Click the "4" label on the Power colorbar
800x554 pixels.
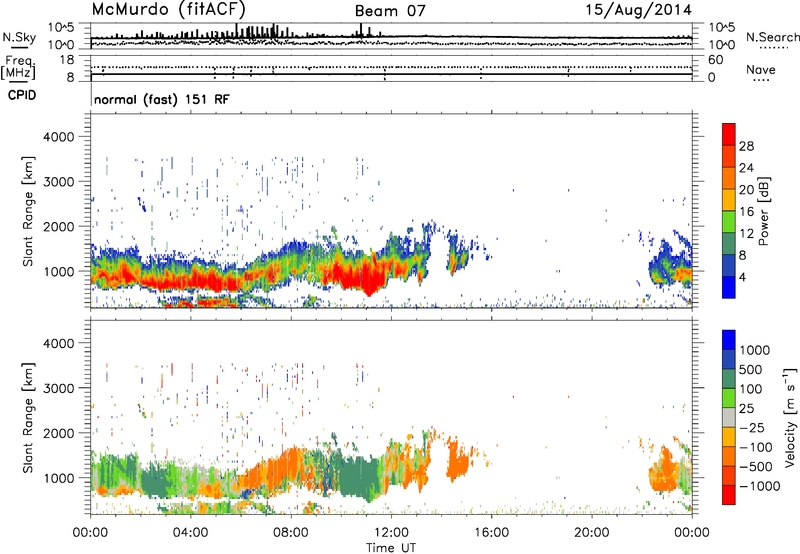coord(742,277)
